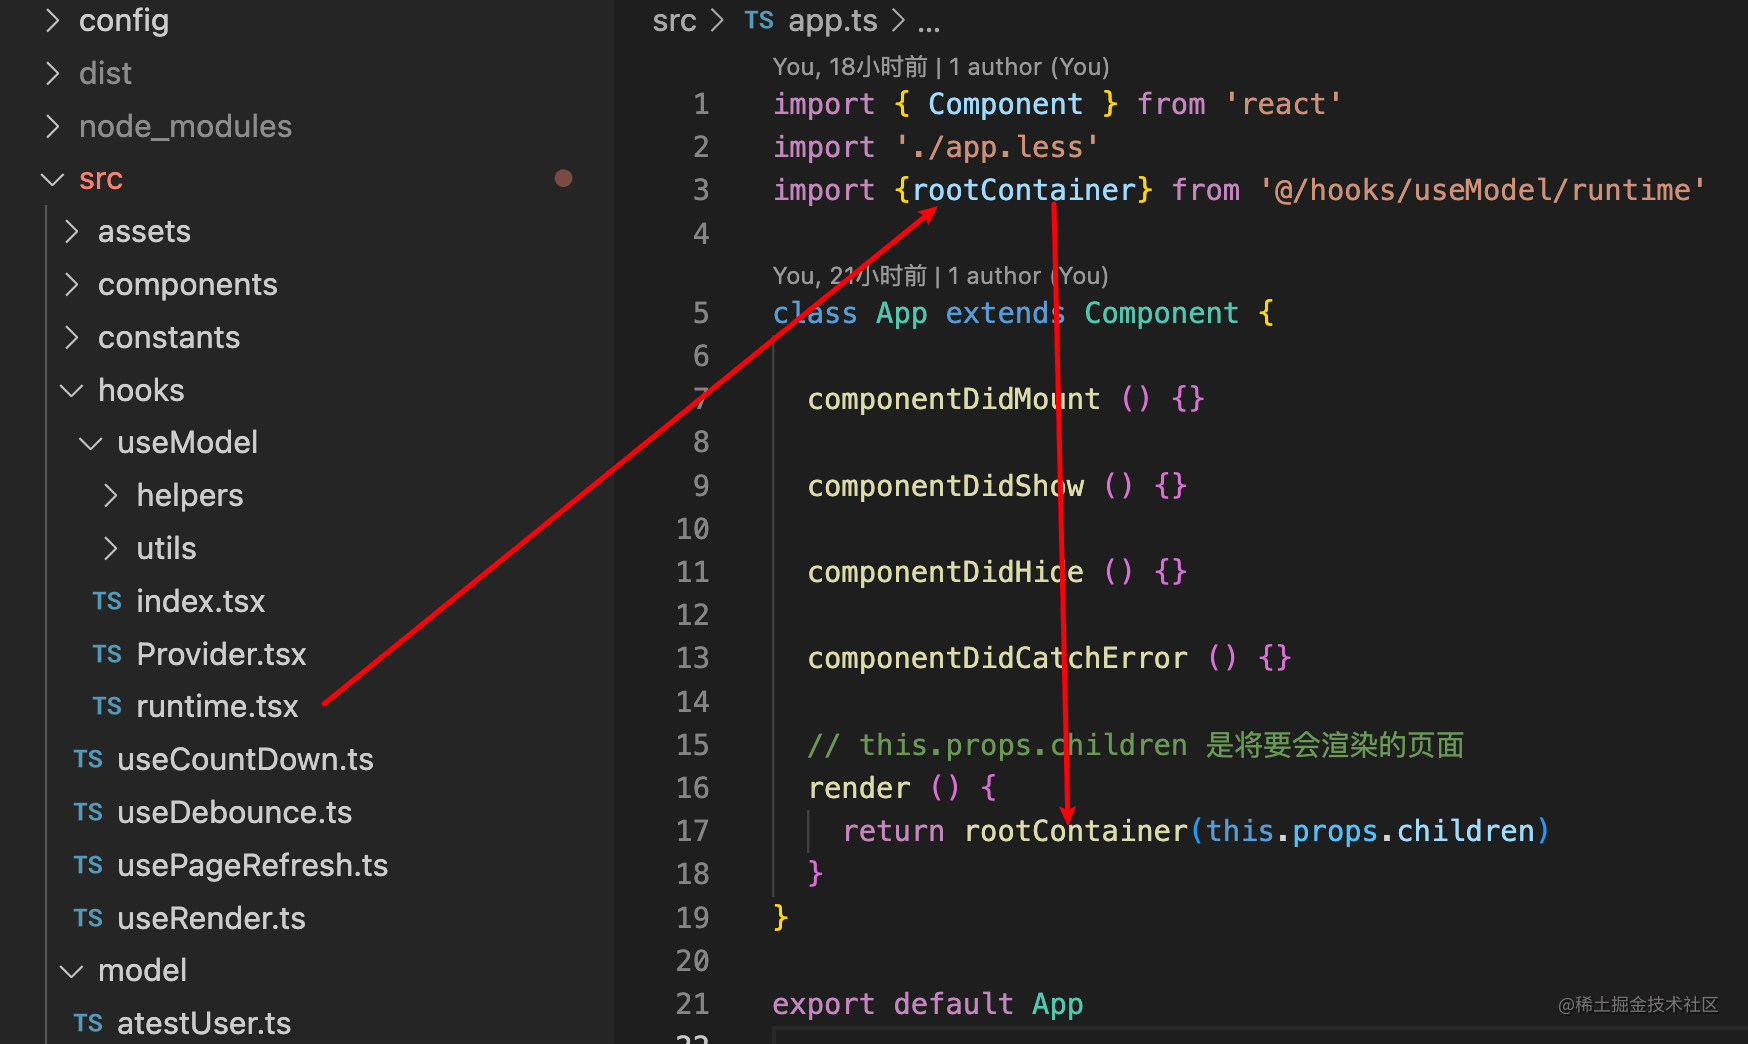Click the 'react' string on line 1
1748x1044 pixels.
click(x=1283, y=104)
